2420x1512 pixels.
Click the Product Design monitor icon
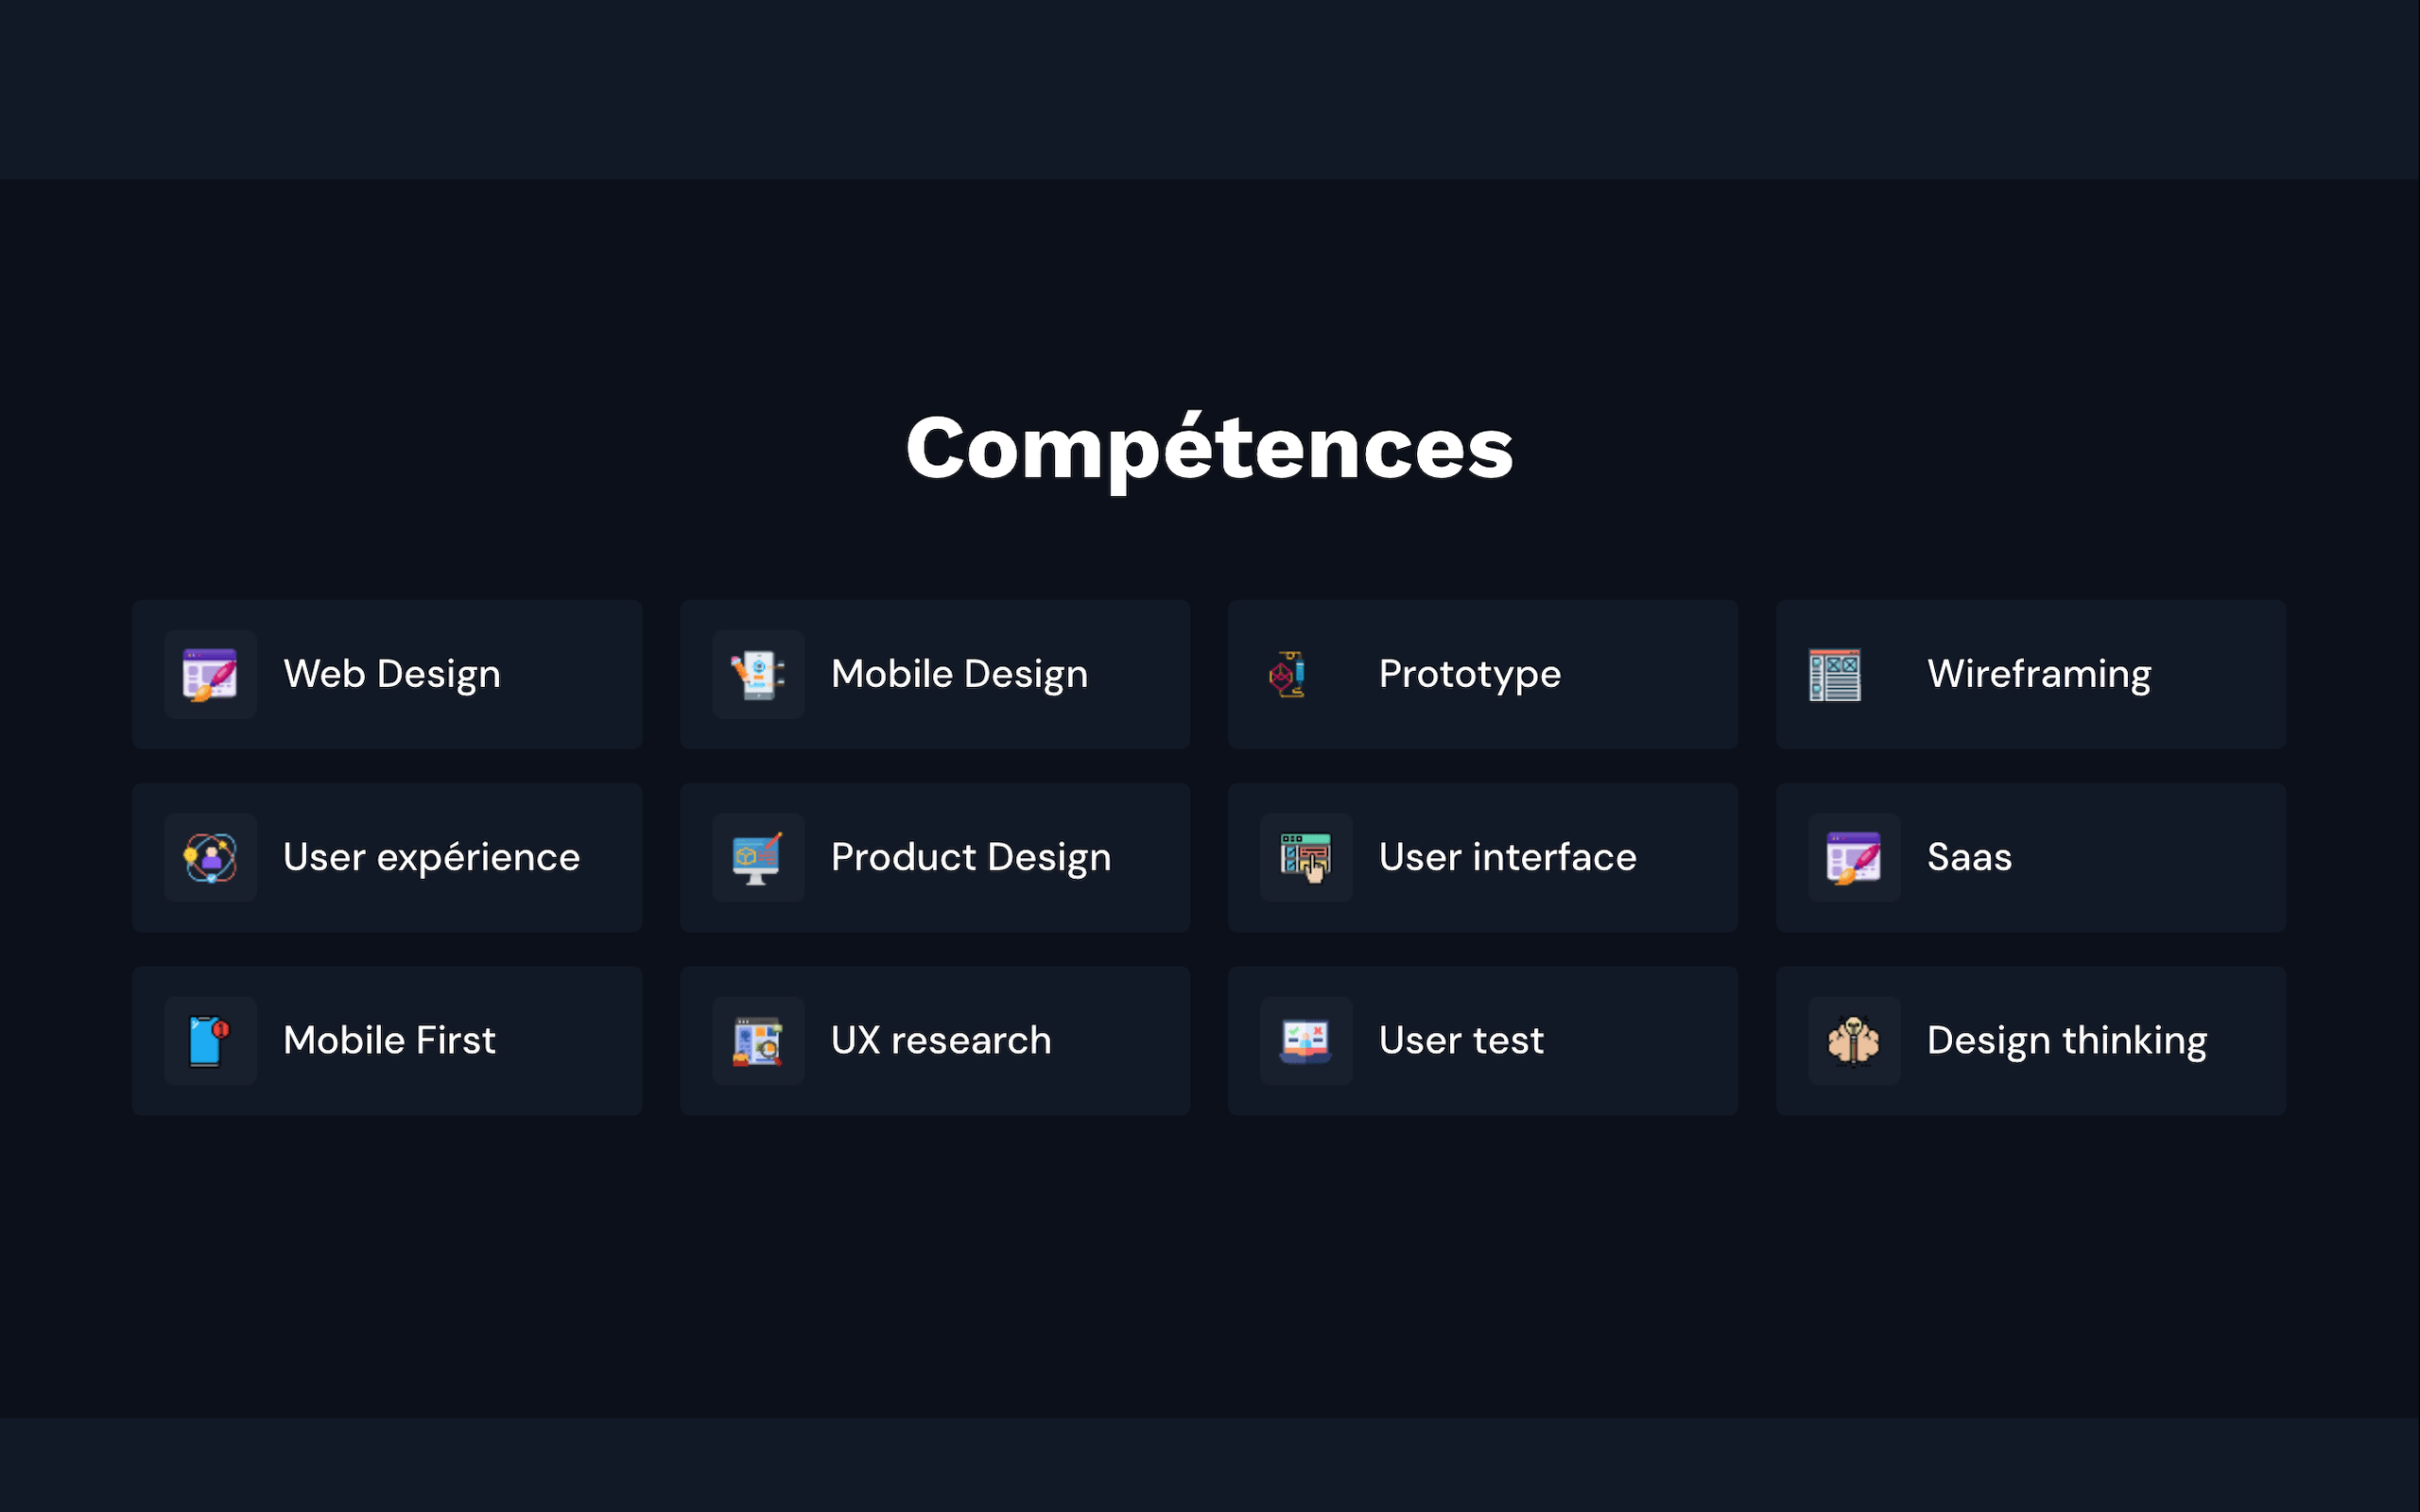tap(758, 858)
